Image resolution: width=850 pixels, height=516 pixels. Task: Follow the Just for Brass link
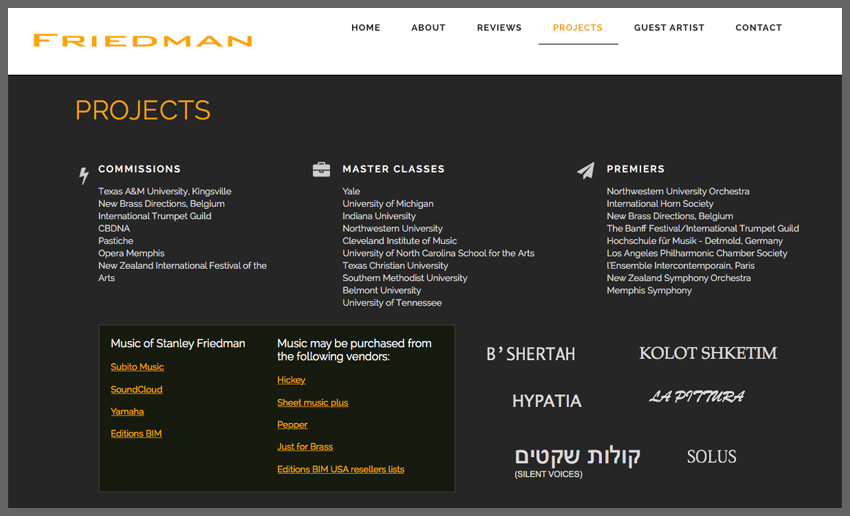point(305,447)
